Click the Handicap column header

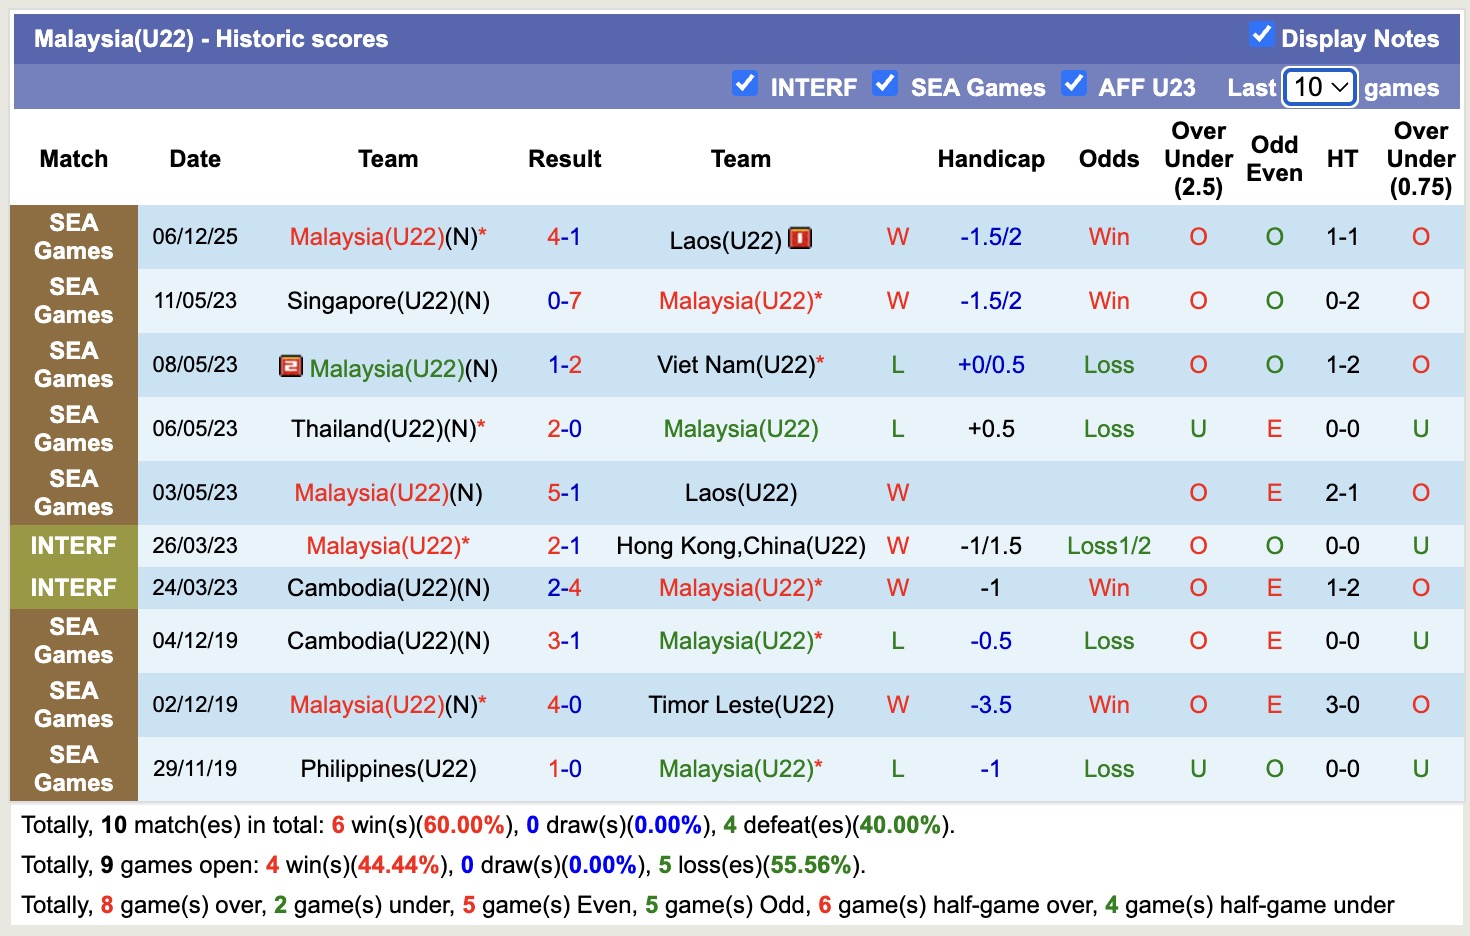click(x=990, y=159)
